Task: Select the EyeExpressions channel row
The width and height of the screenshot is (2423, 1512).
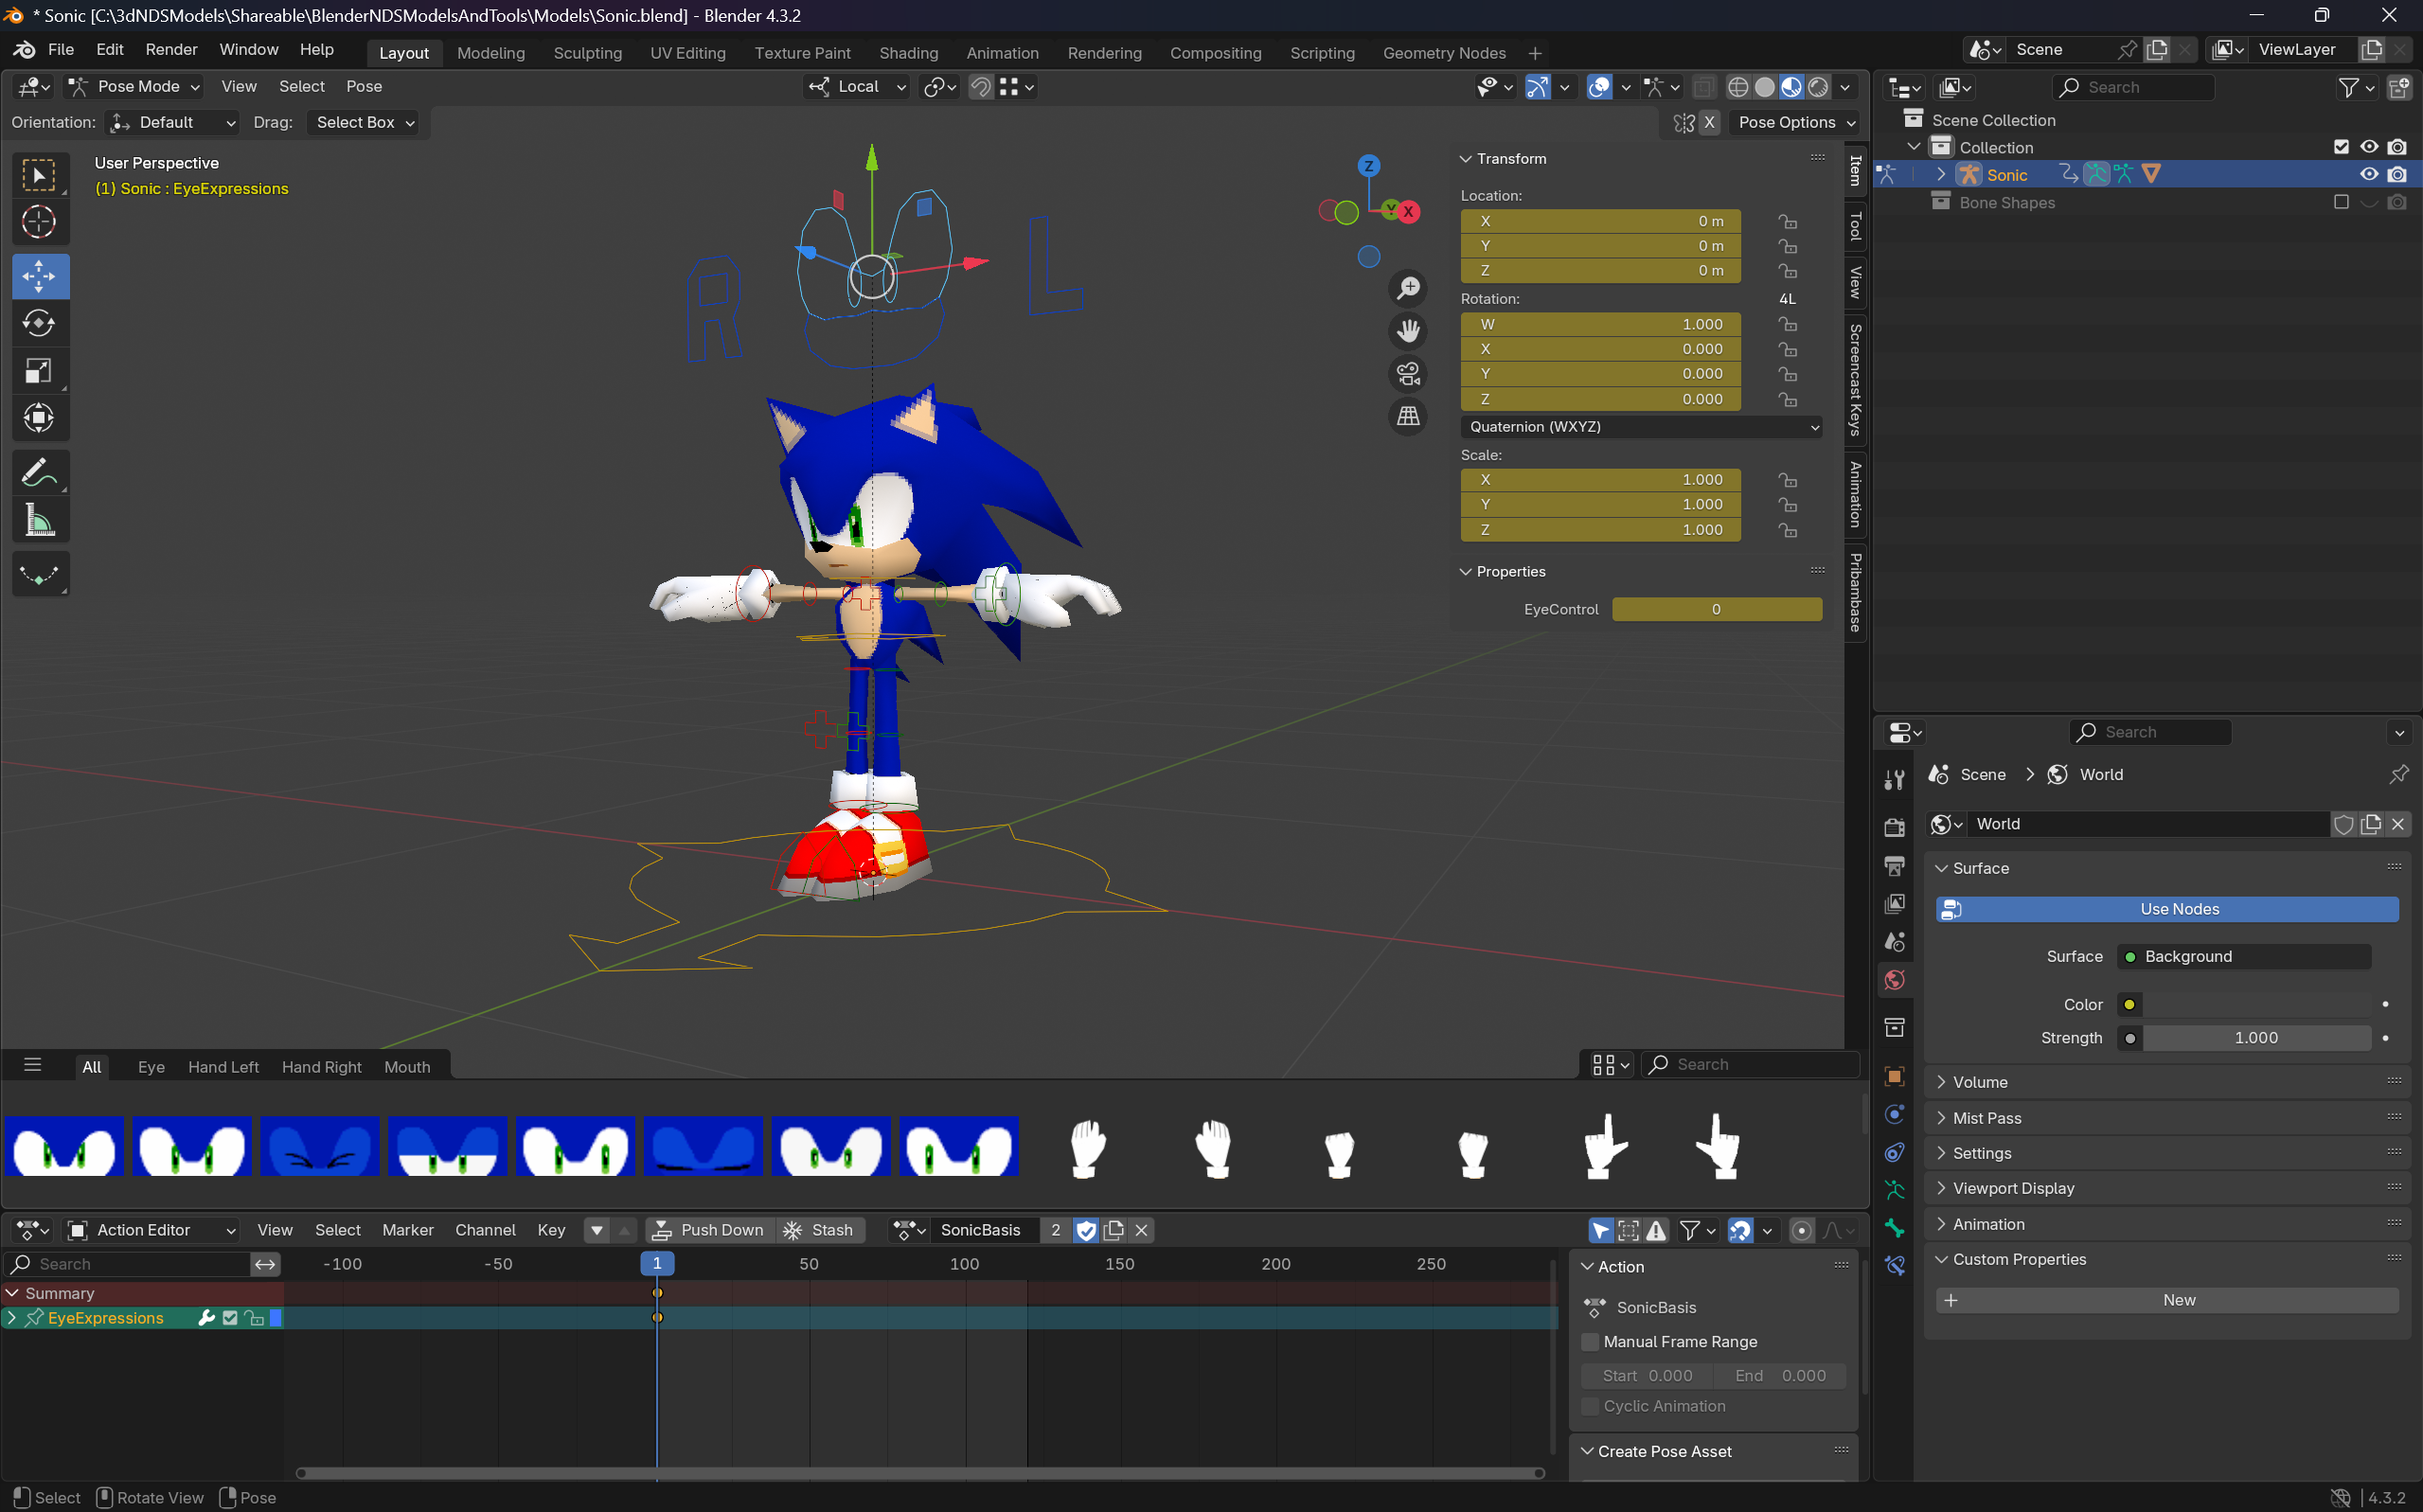Action: (x=142, y=1318)
